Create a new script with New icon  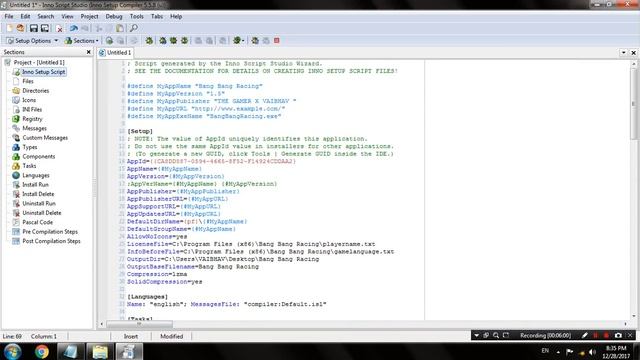point(9,28)
